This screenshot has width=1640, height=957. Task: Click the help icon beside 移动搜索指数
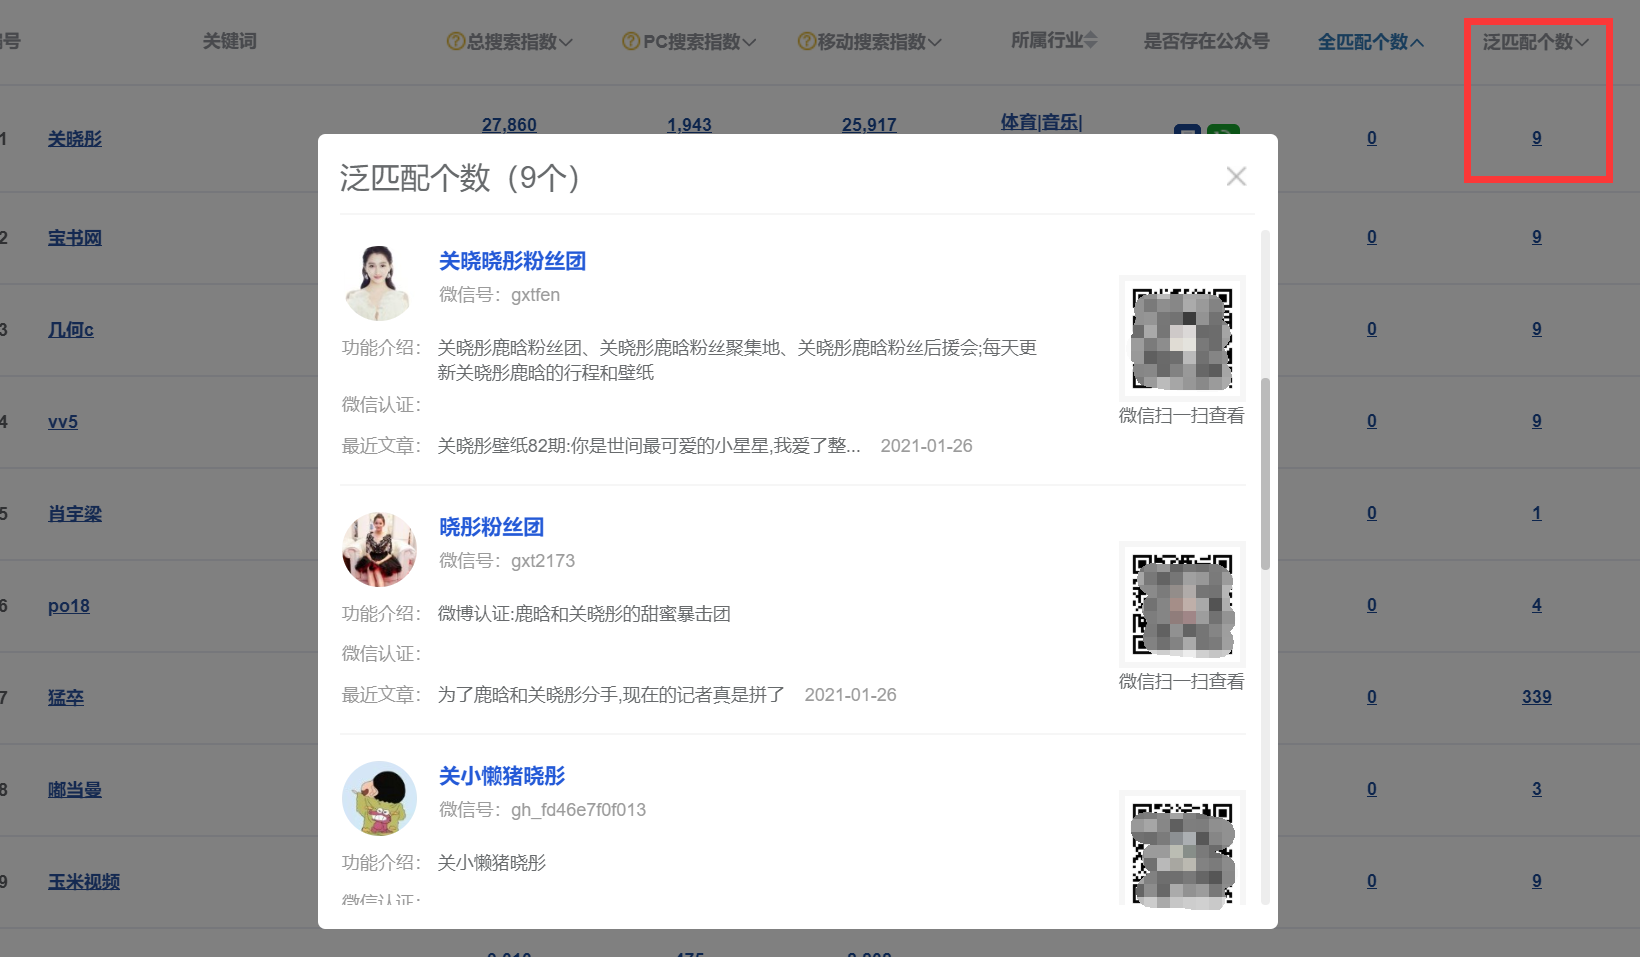[x=805, y=42]
